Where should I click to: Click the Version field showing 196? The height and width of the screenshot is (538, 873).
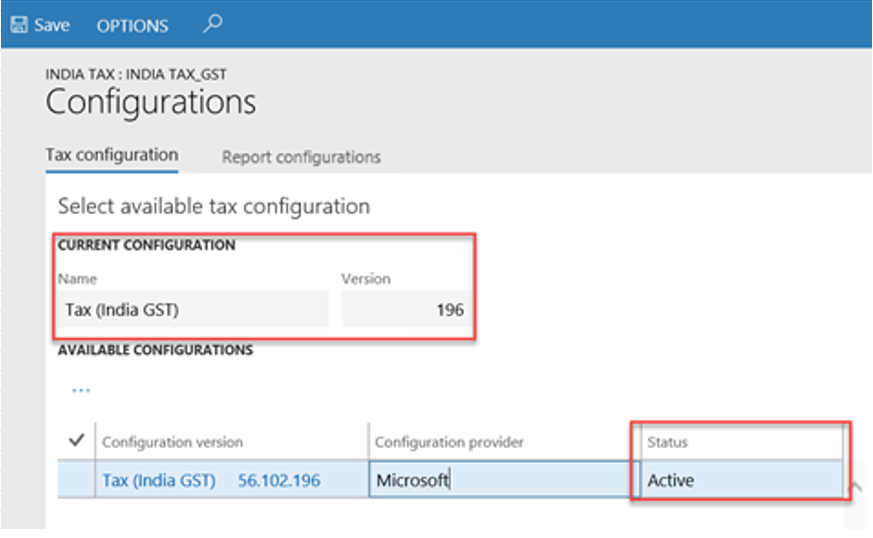point(404,310)
